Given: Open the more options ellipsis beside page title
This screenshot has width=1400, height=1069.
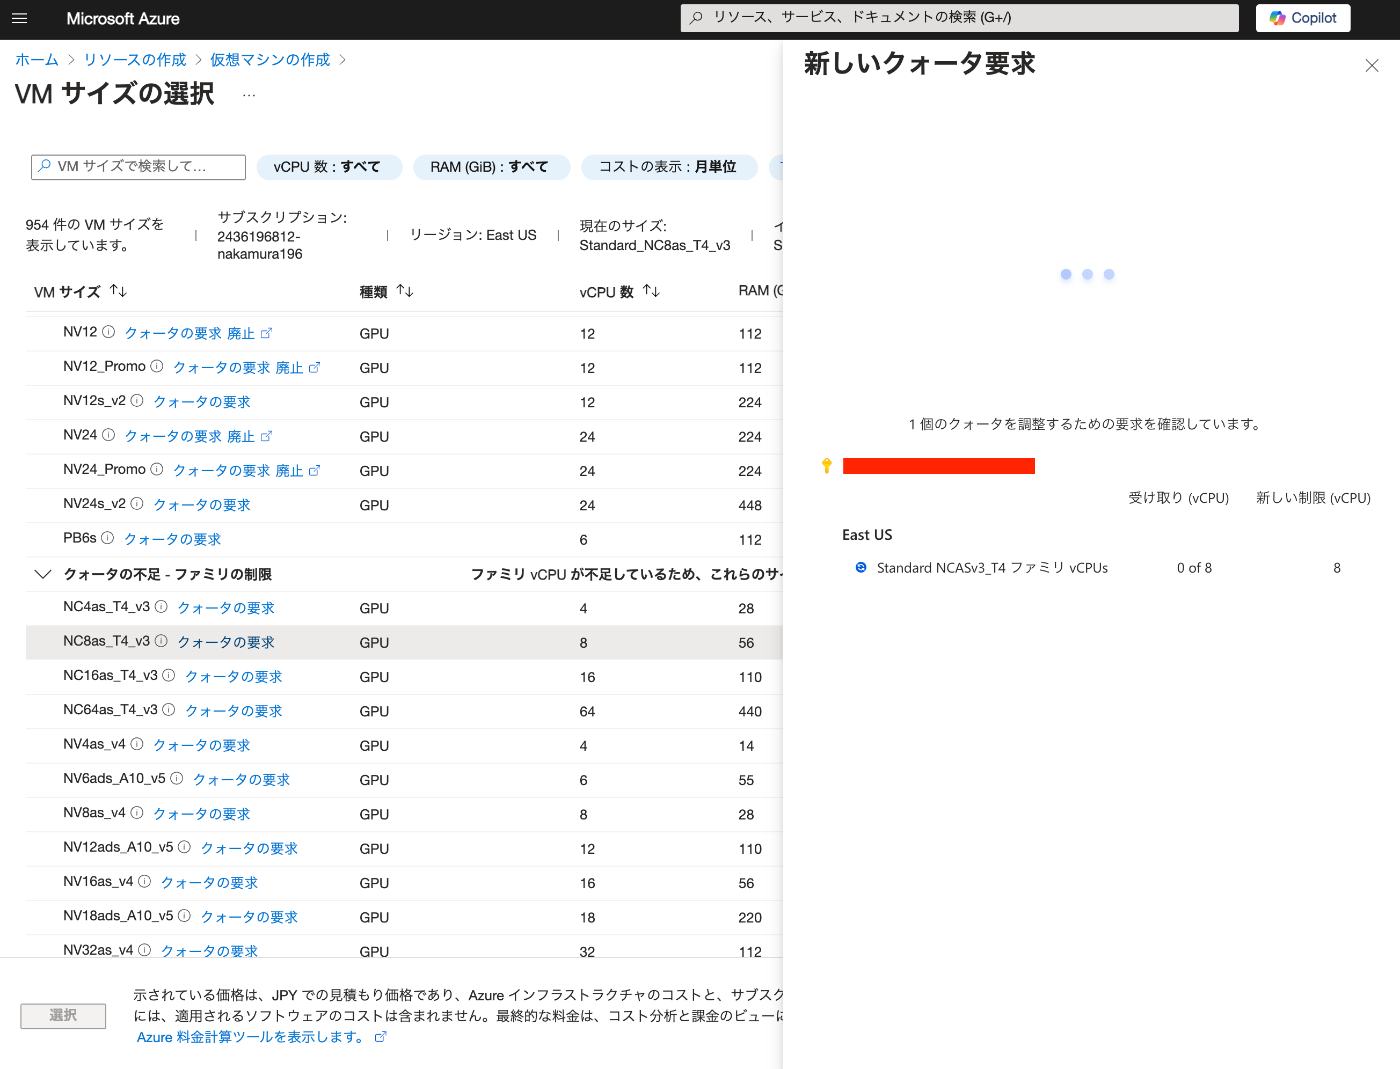Looking at the screenshot, I should 249,95.
